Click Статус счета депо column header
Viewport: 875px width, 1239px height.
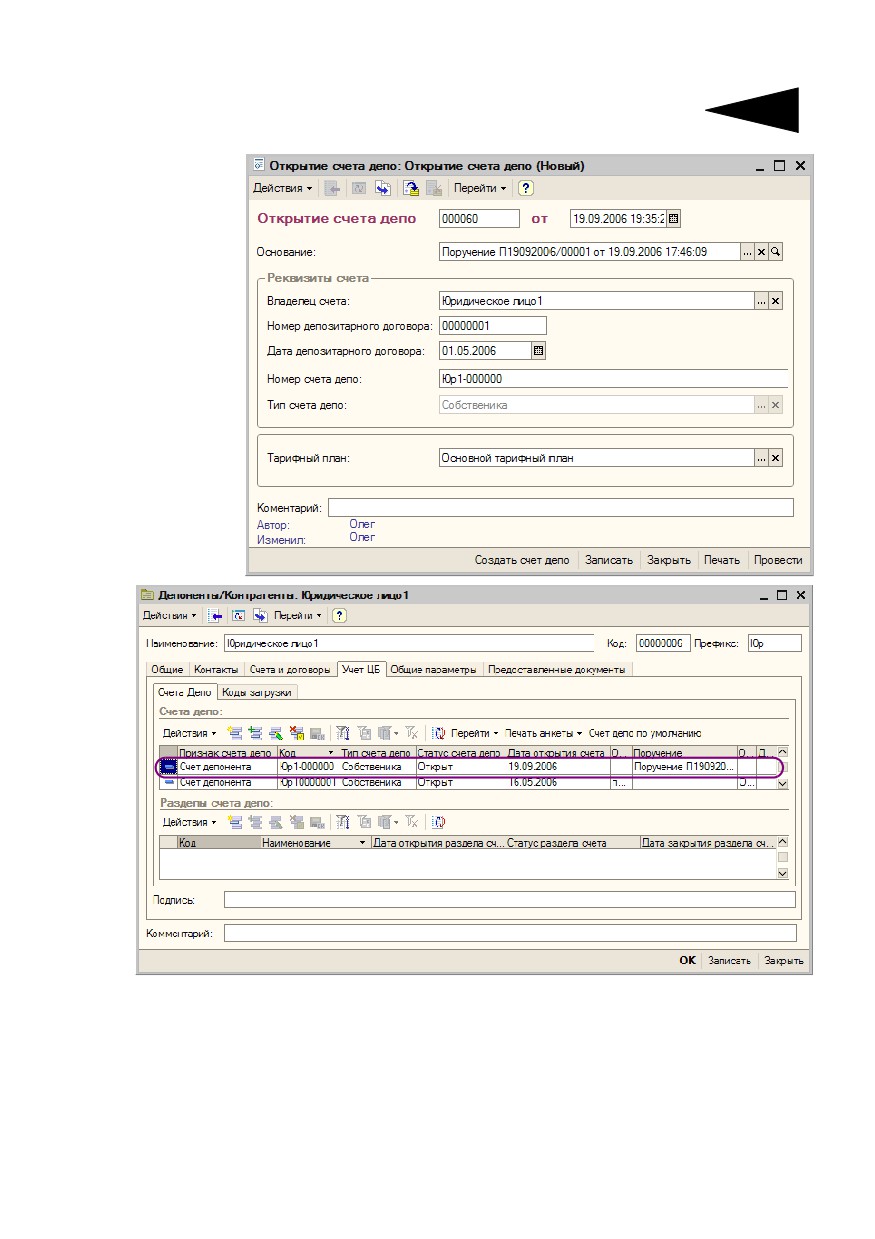(460, 752)
